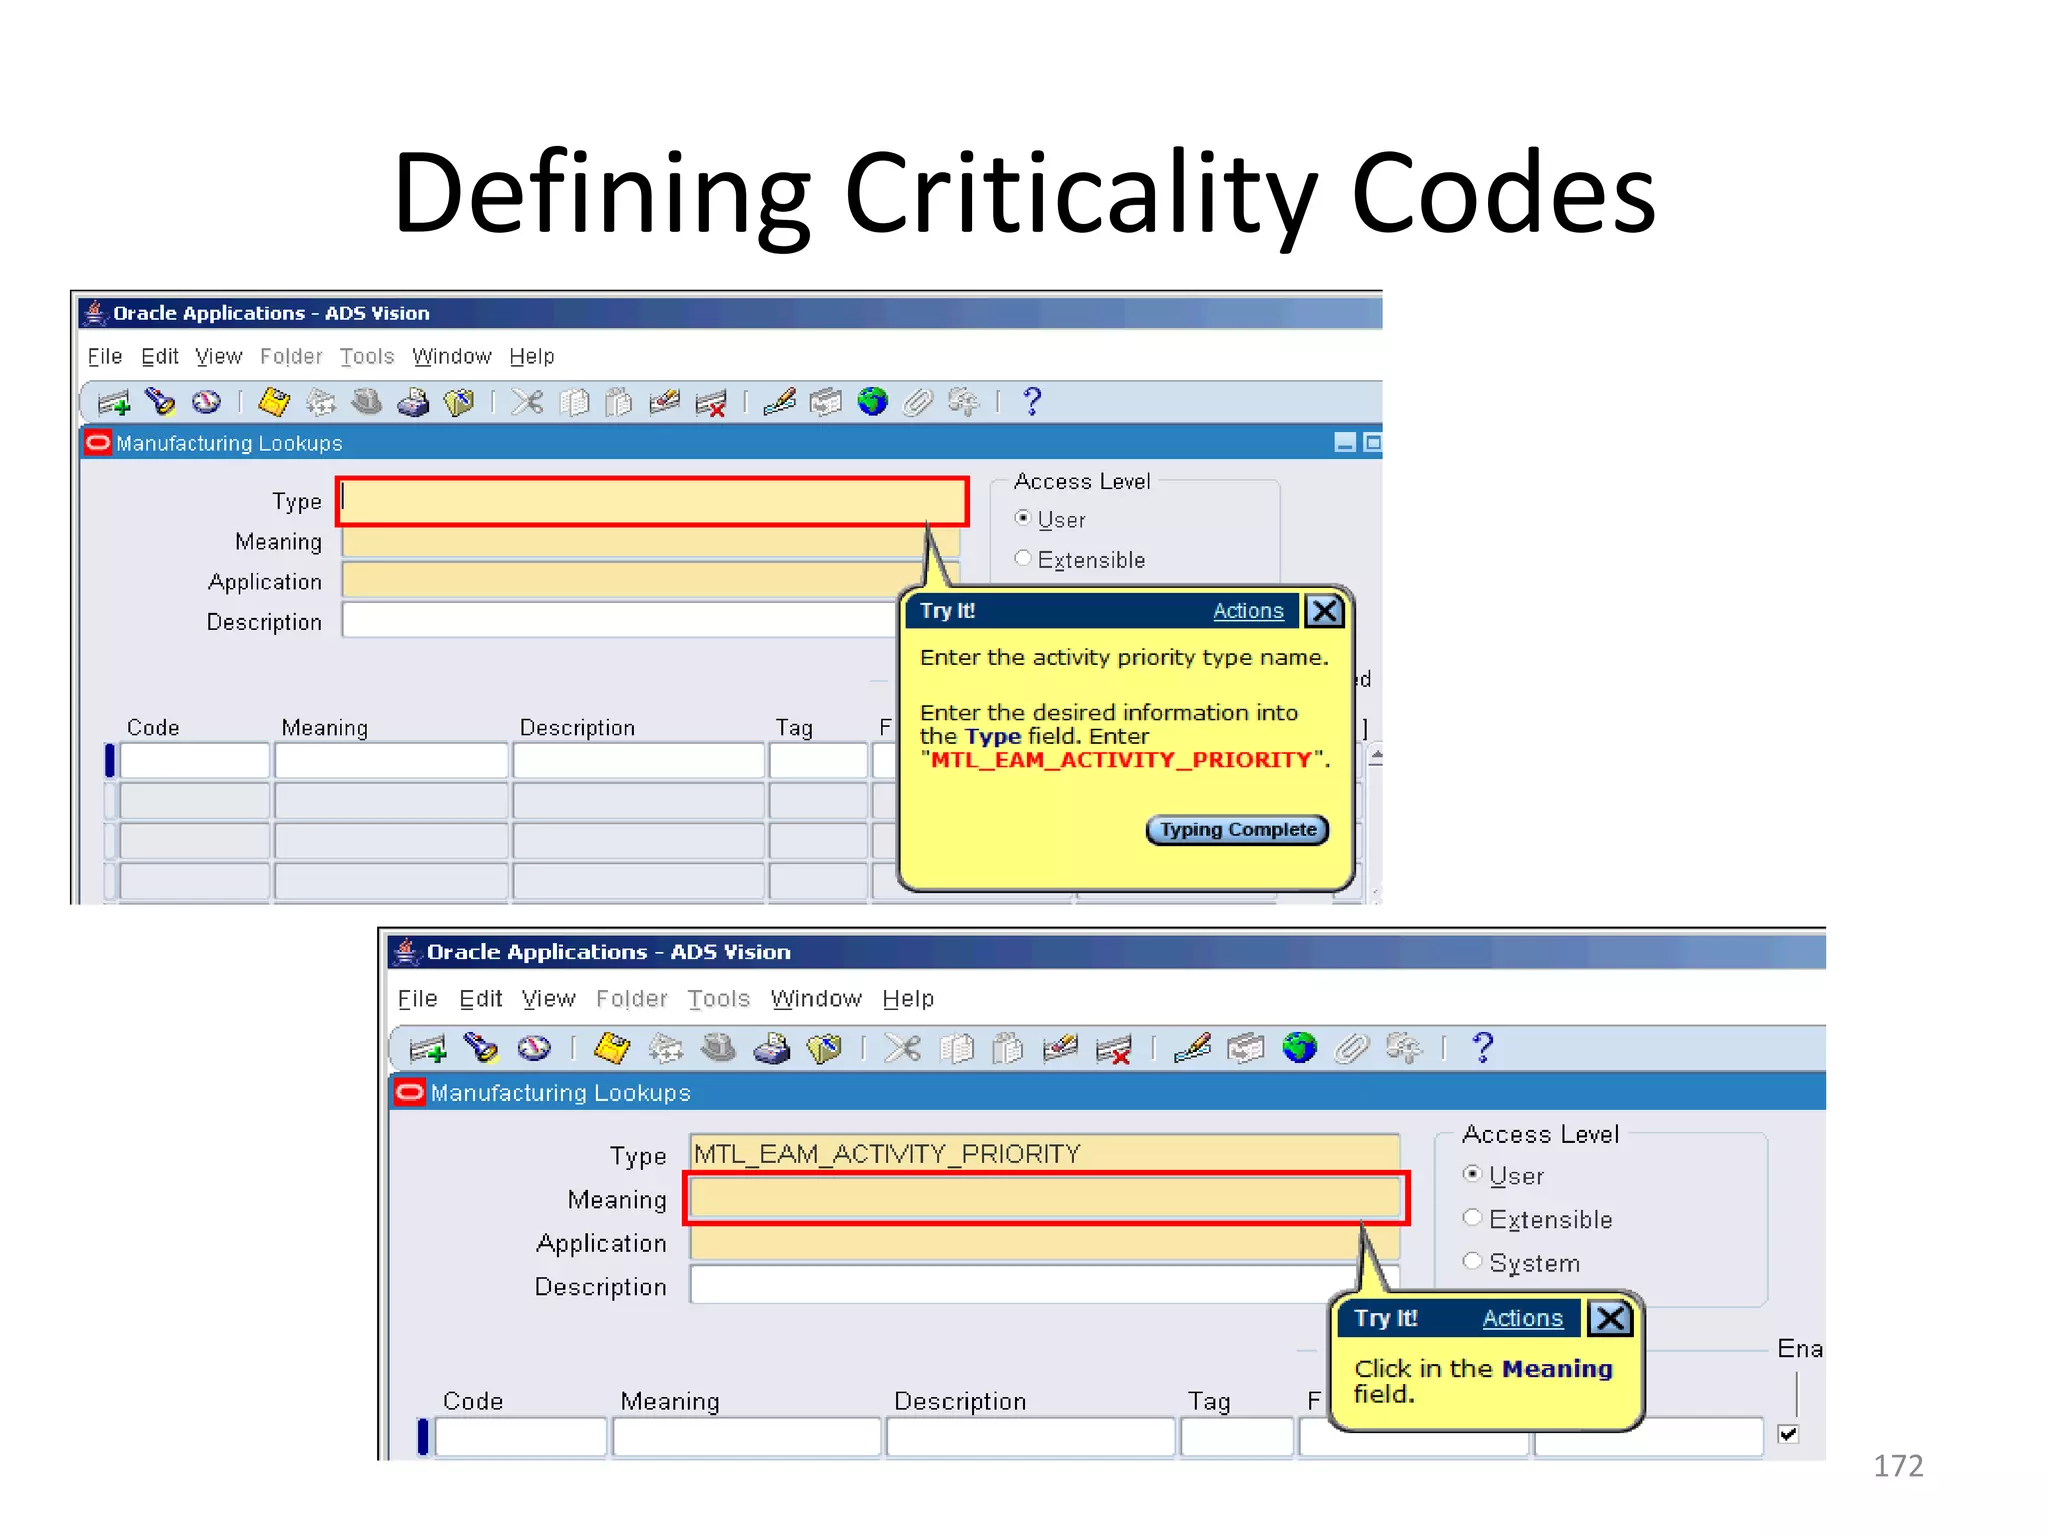Click Attachments paperclip icon in top window toolbar
Viewport: 2048px width, 1536px height.
coord(918,402)
